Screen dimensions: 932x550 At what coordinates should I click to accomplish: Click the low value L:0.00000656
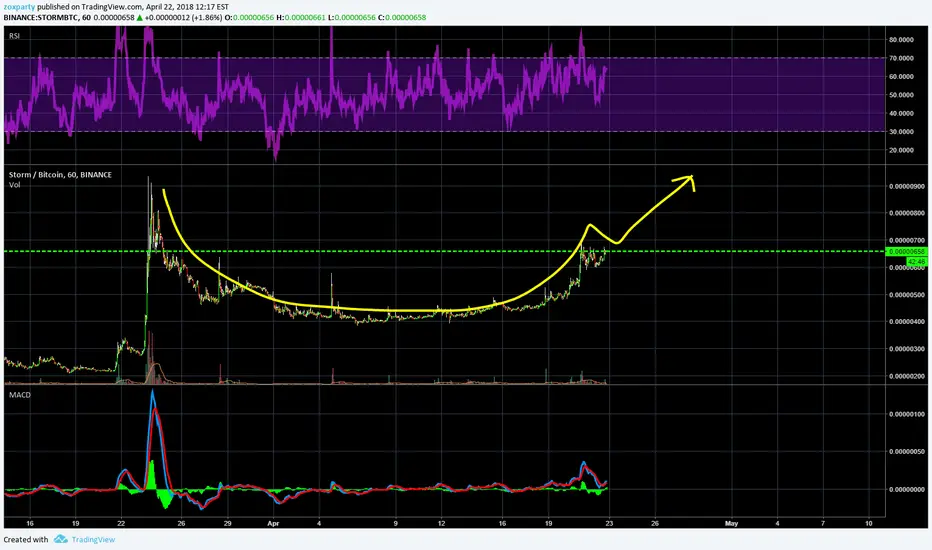point(351,18)
